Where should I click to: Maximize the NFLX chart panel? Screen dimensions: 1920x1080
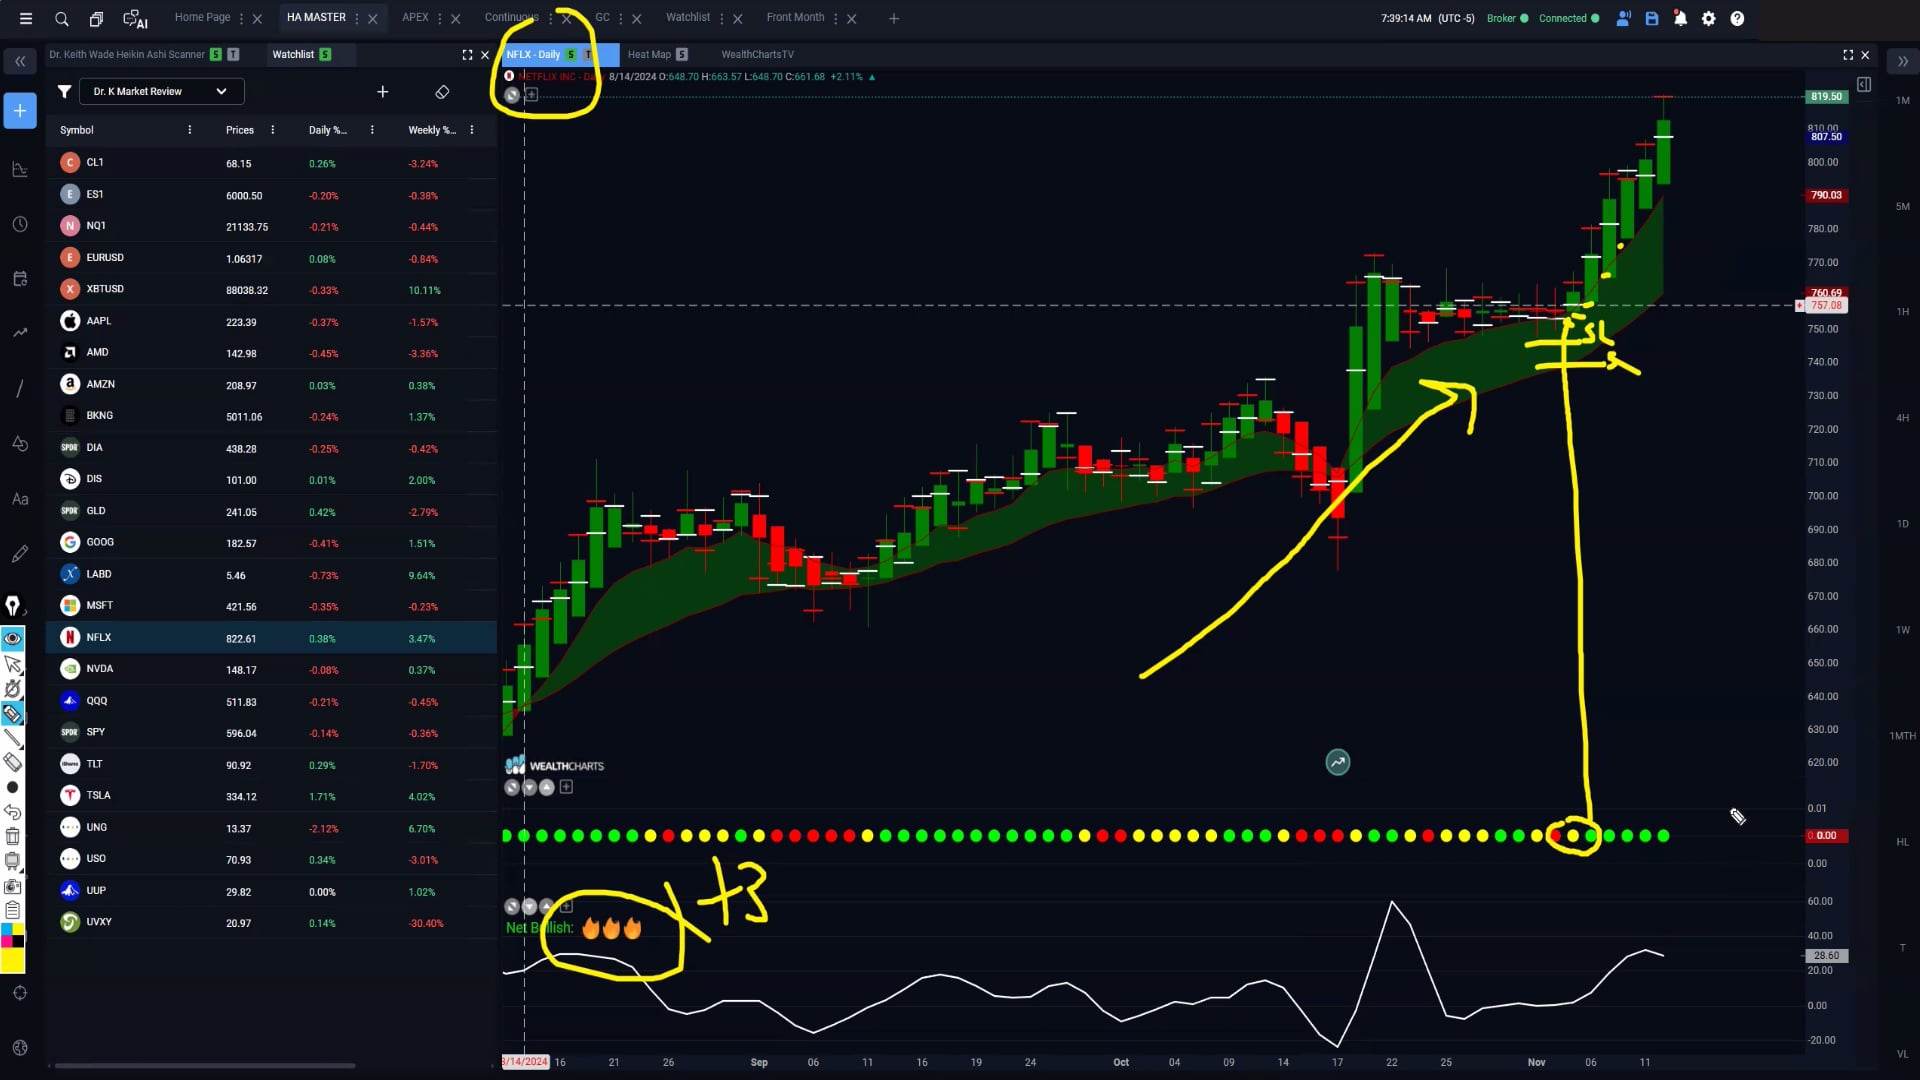point(1848,55)
